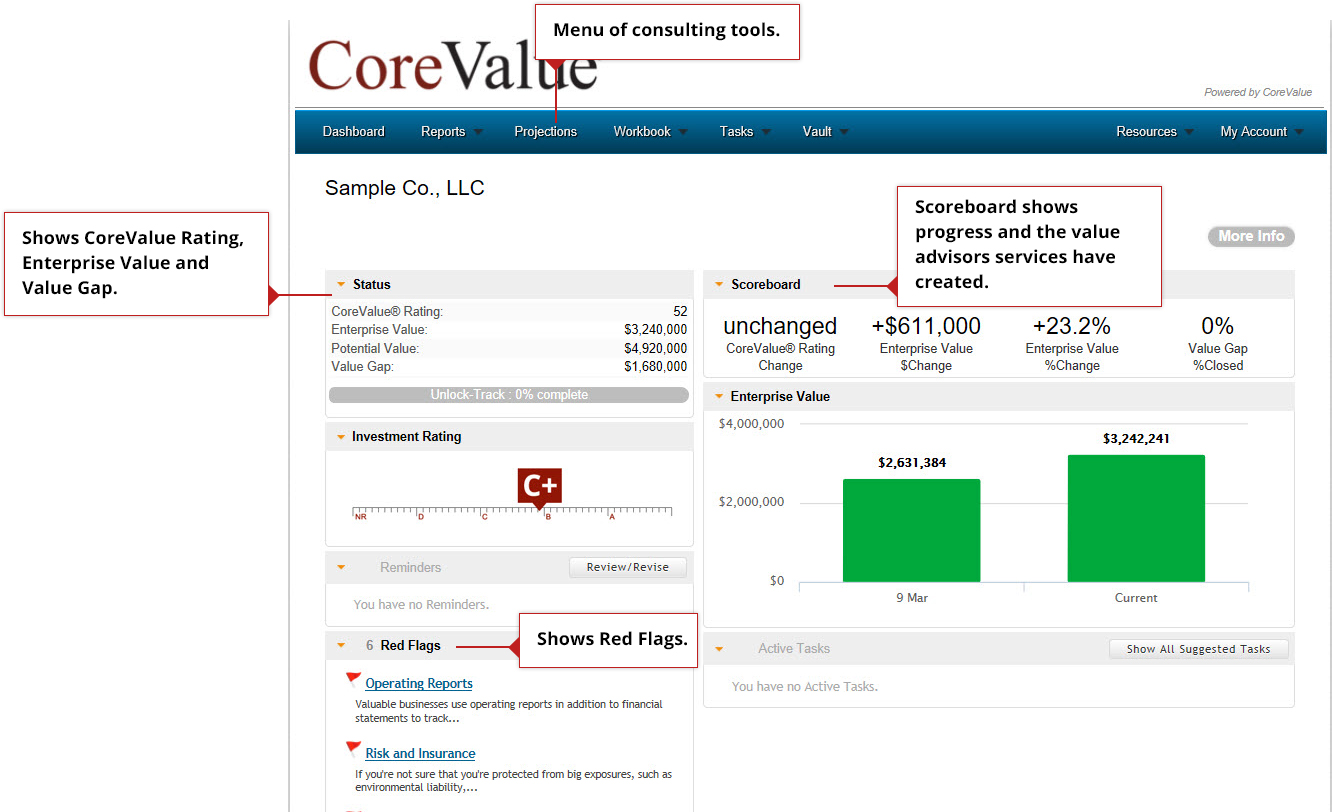The width and height of the screenshot is (1332, 812).
Task: Click the dropdown arrow next to Resources
Action: point(1189,132)
